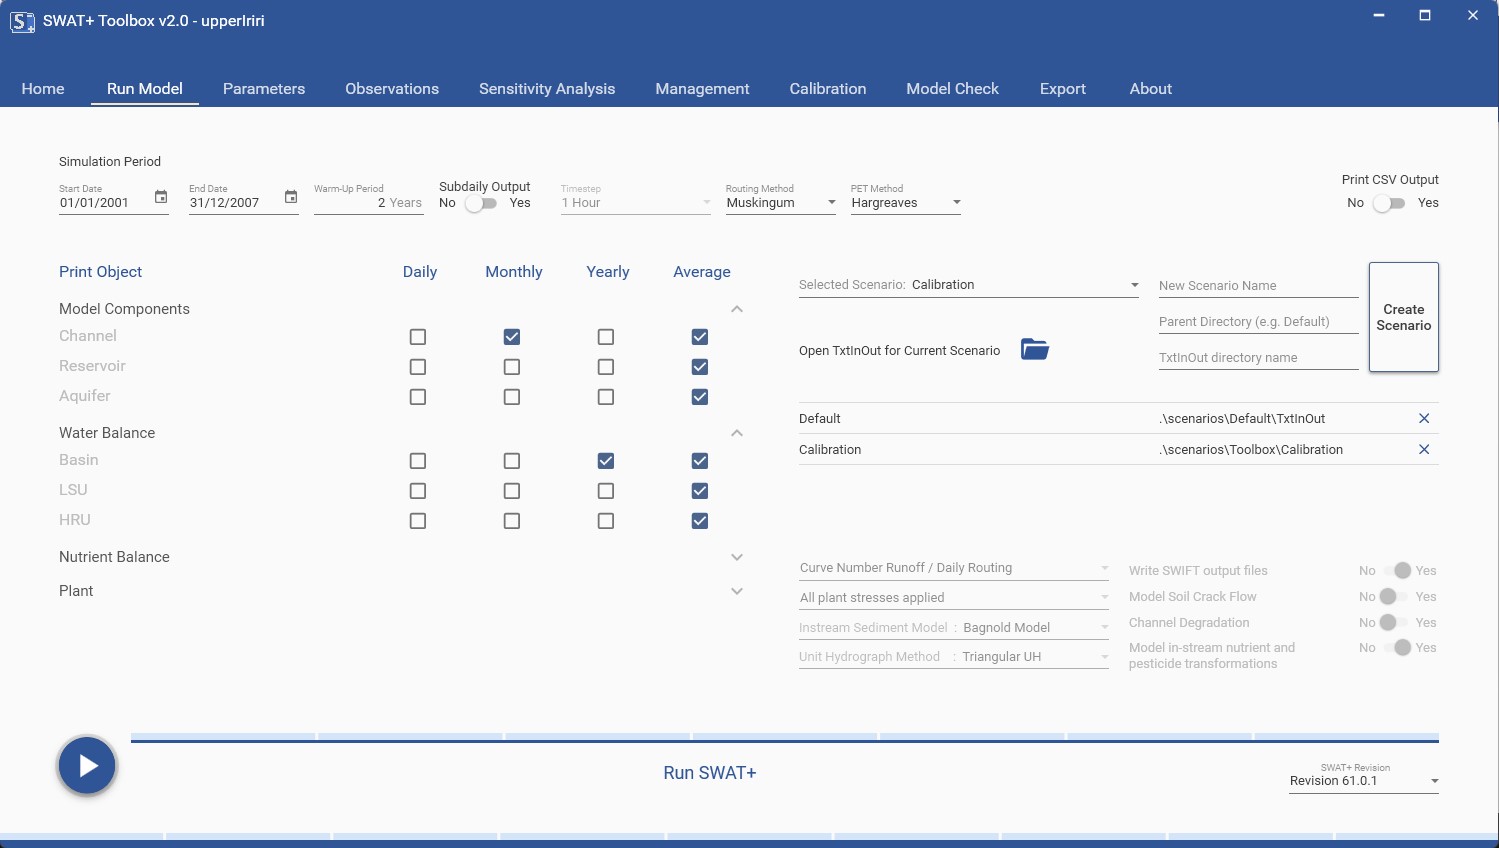Toggle the Channel Degradation switch
Screen dimensions: 1499x848
pos(1393,622)
